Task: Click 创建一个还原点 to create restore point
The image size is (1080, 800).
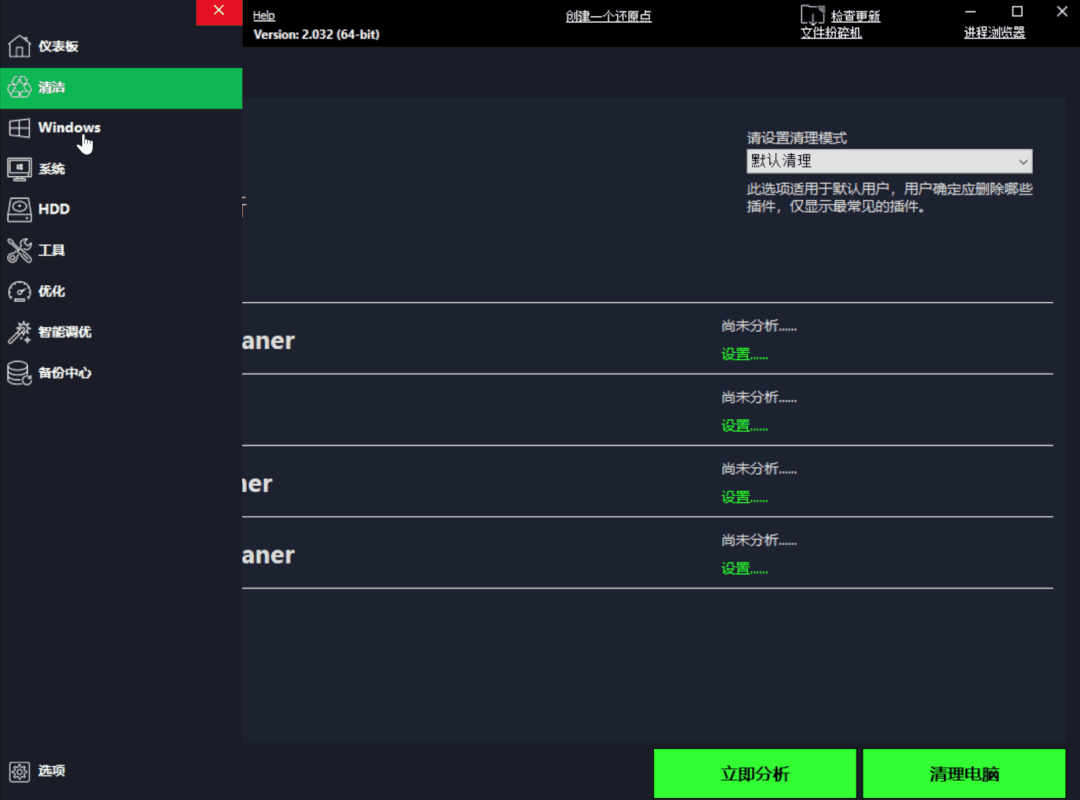Action: pos(607,15)
